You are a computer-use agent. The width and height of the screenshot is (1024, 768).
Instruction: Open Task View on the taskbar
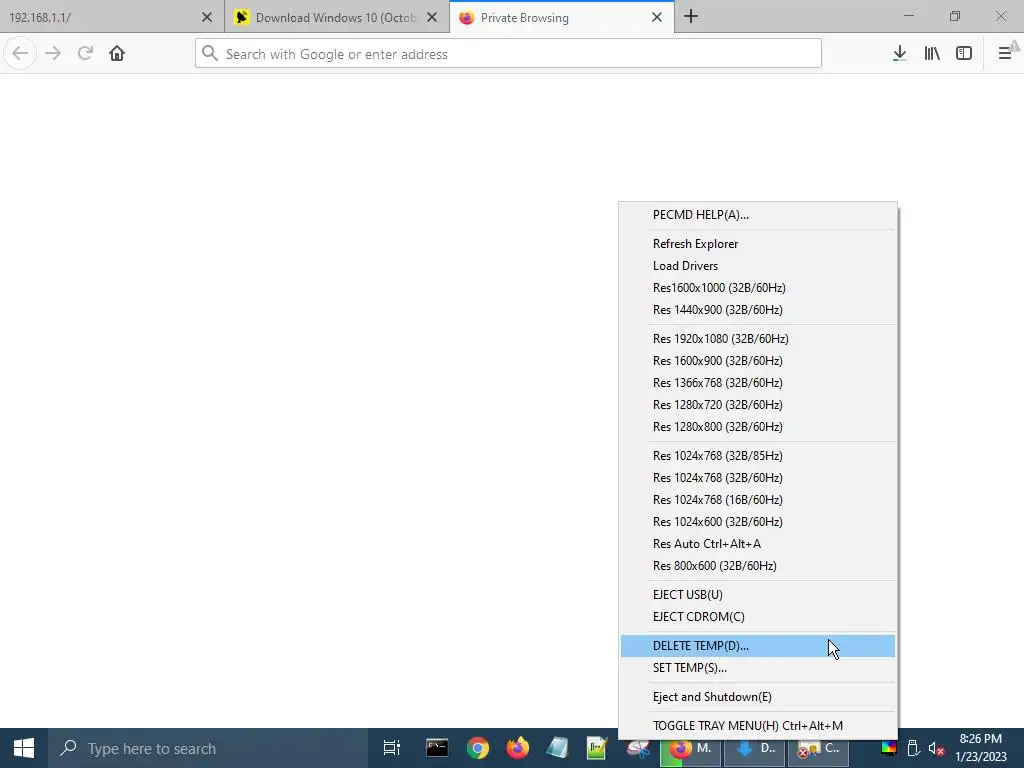click(392, 748)
